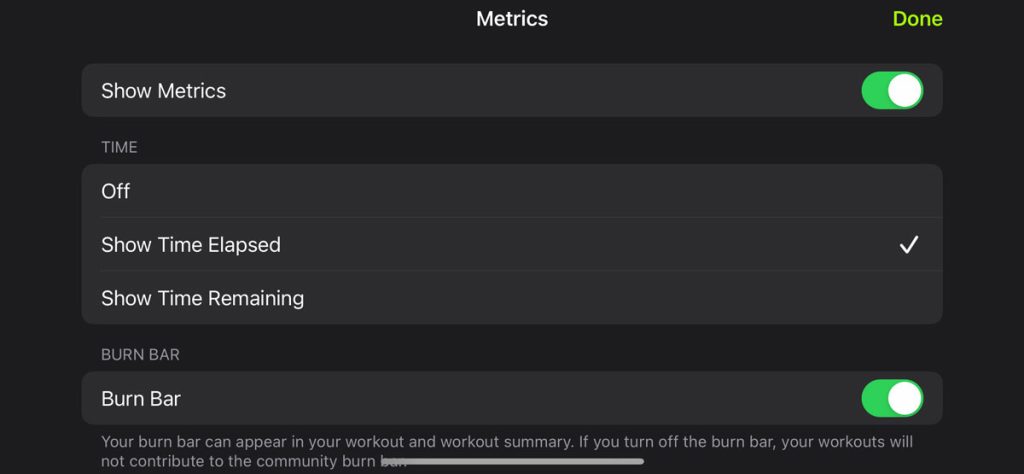Click empty right side of Show Time Remaining row
The image size is (1024, 474).
[700, 298]
